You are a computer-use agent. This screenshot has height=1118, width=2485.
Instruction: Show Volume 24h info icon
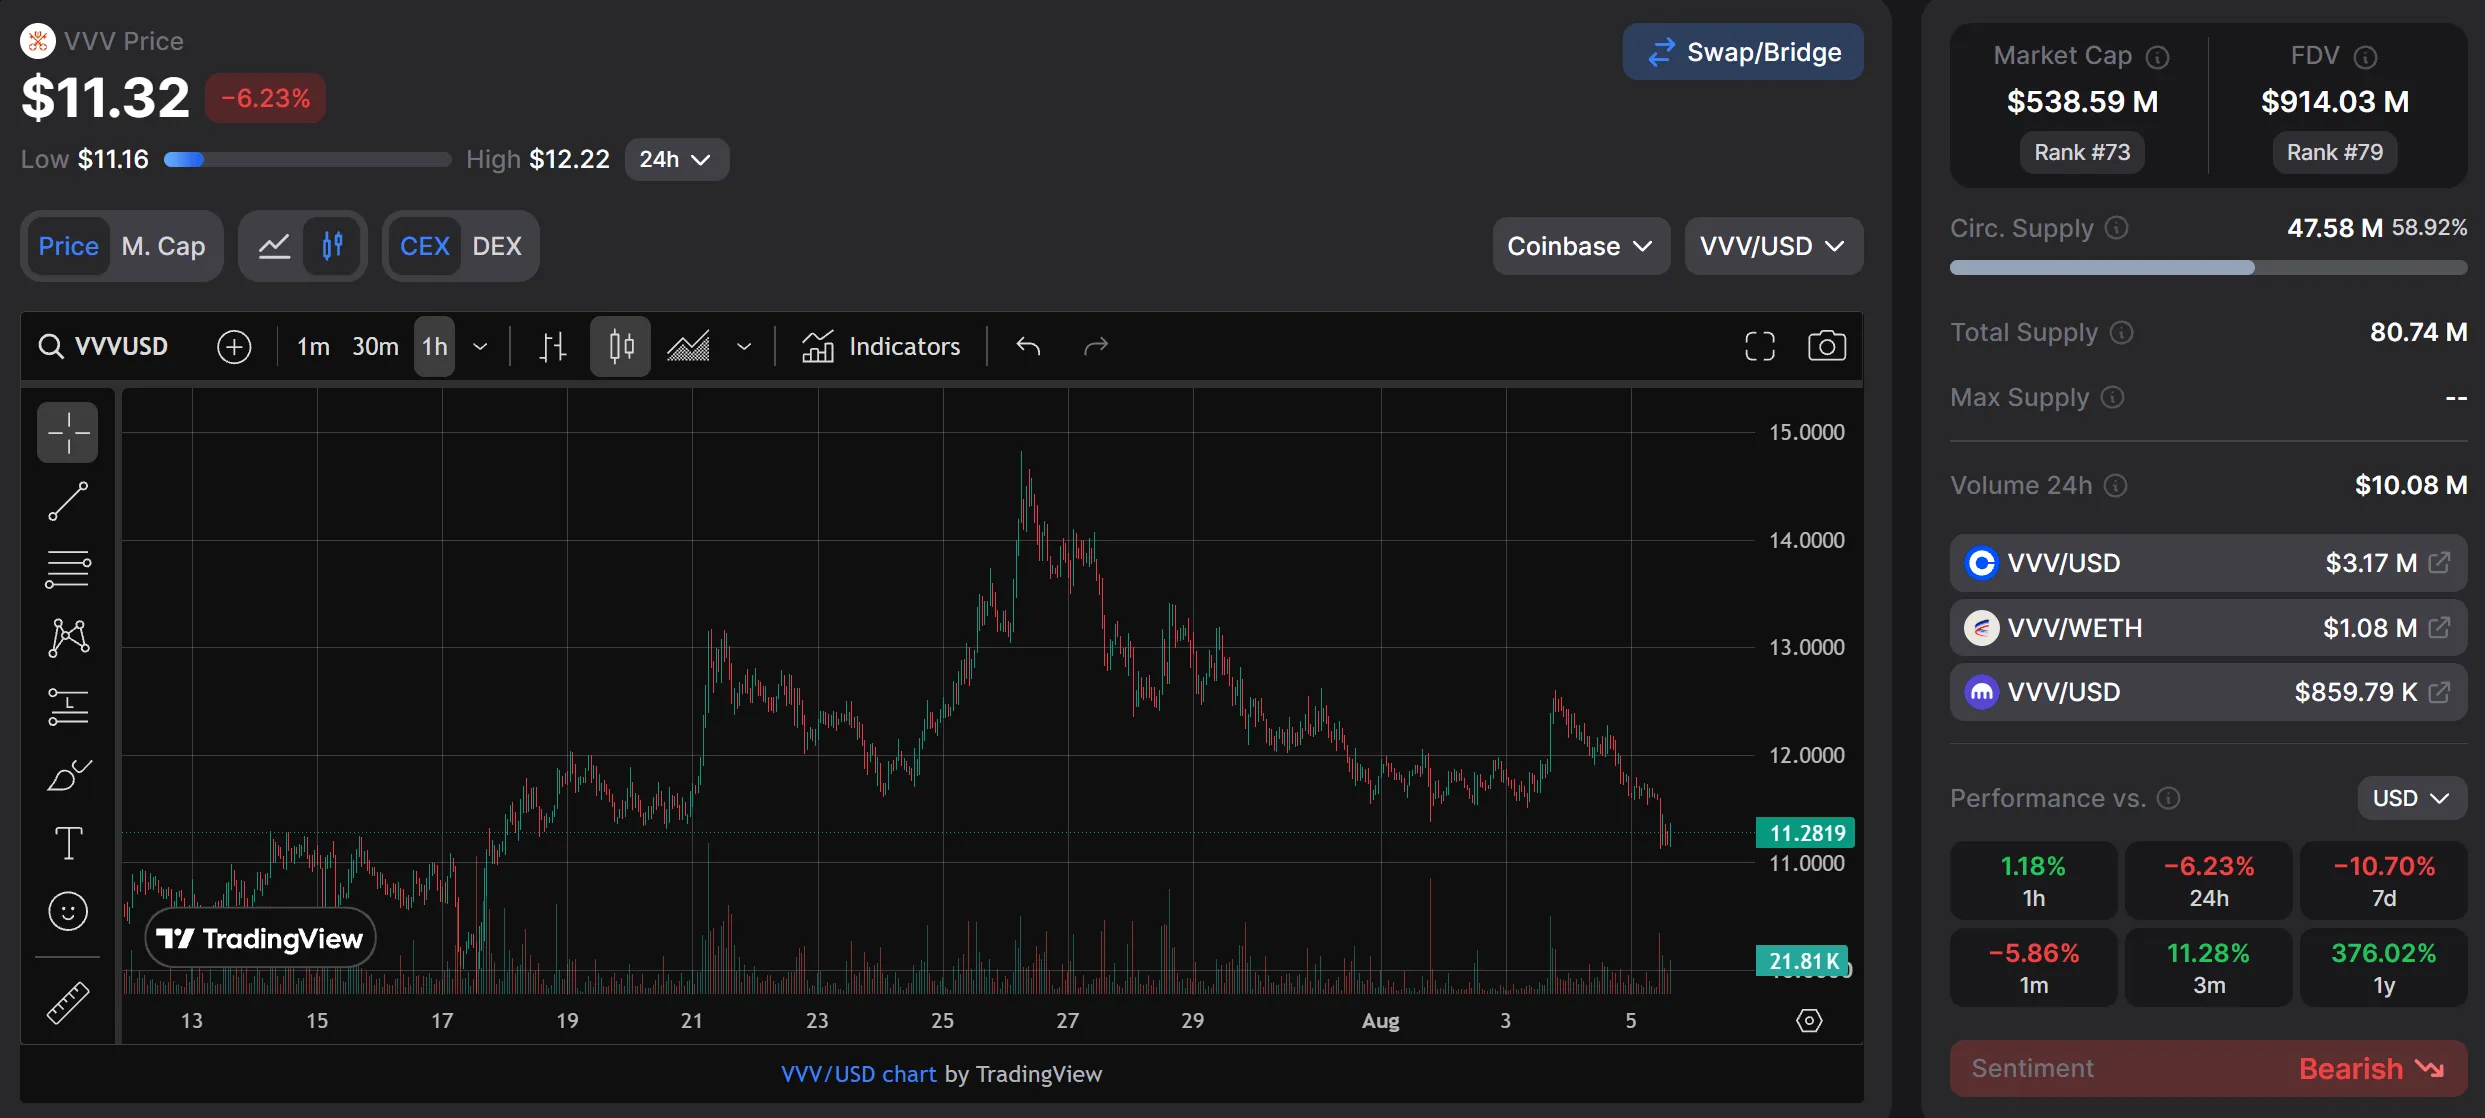(2115, 485)
